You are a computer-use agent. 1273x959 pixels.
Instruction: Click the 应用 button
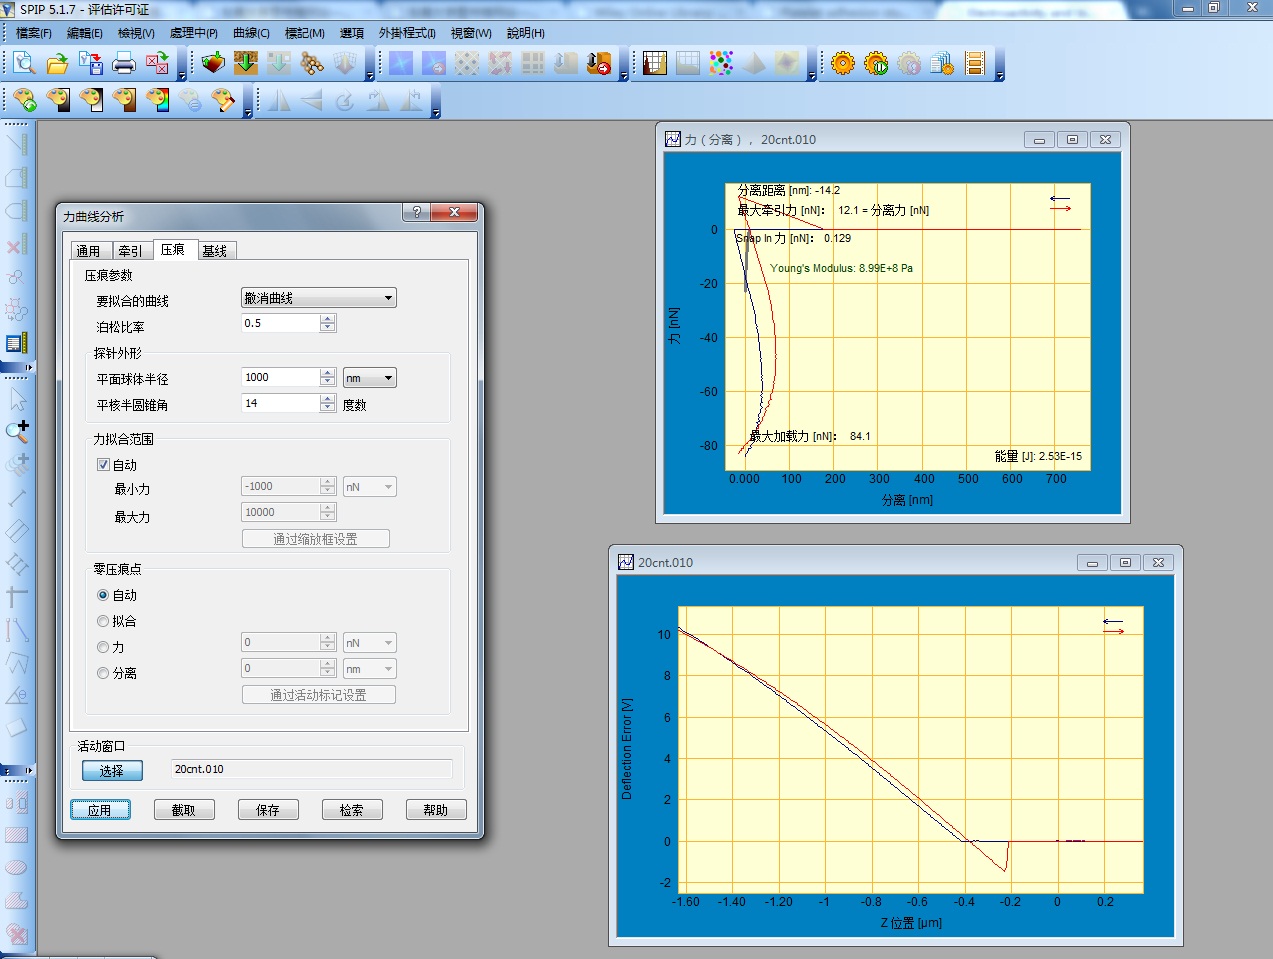point(100,810)
